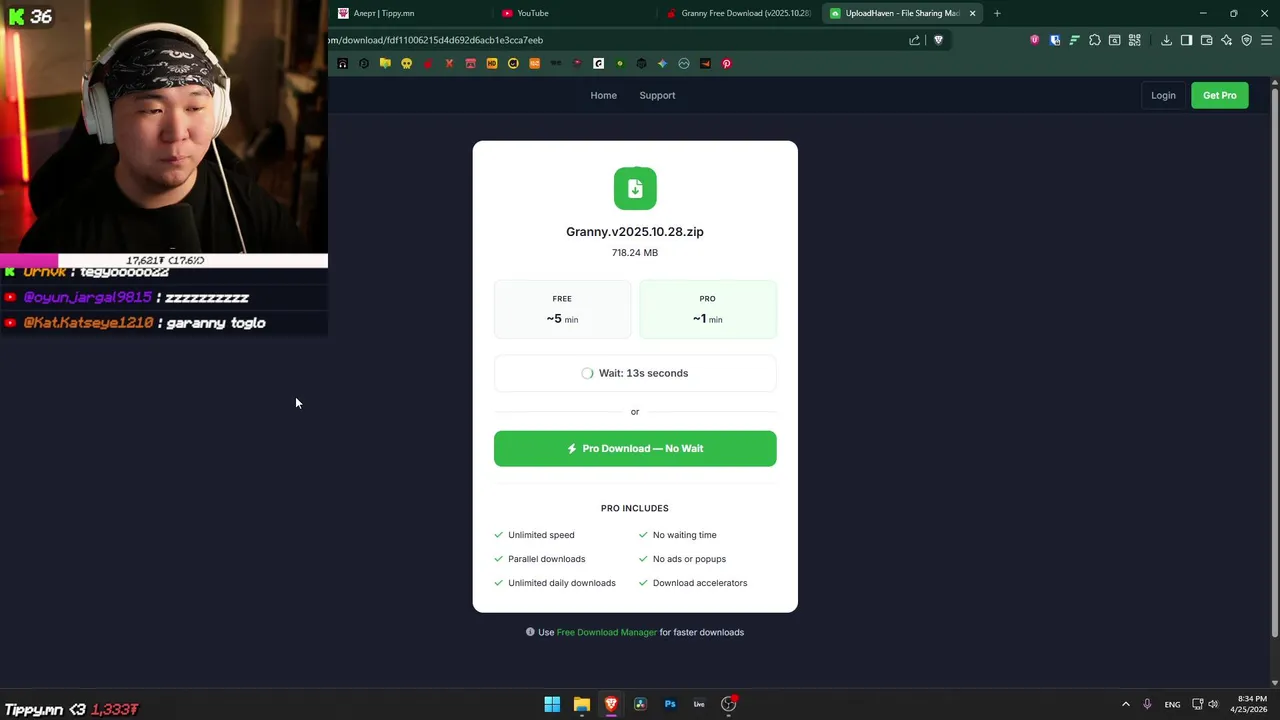Go to the Home nav link
This screenshot has height=720, width=1280.
[603, 95]
